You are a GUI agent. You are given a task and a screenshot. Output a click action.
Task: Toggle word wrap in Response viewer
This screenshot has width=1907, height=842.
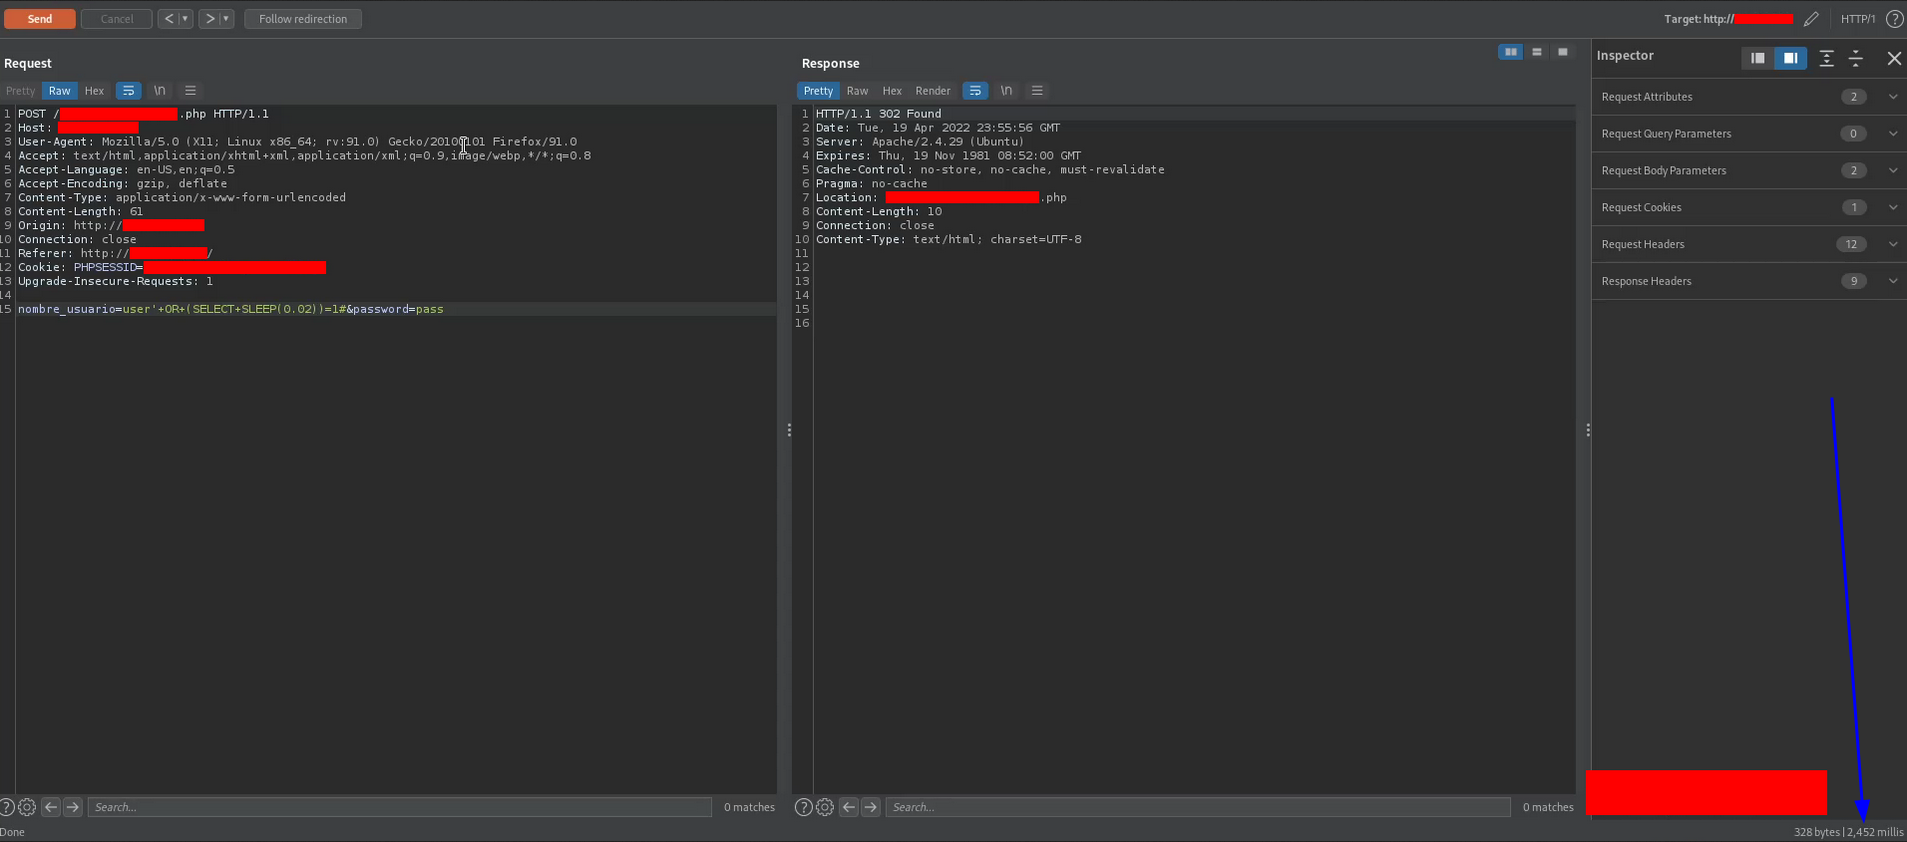click(x=975, y=91)
